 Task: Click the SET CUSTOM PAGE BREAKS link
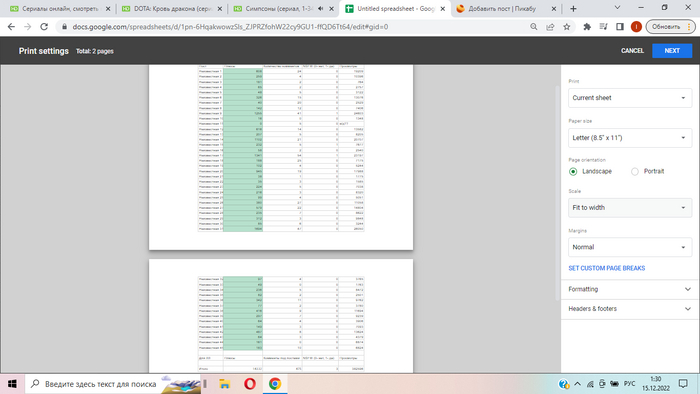tap(607, 268)
